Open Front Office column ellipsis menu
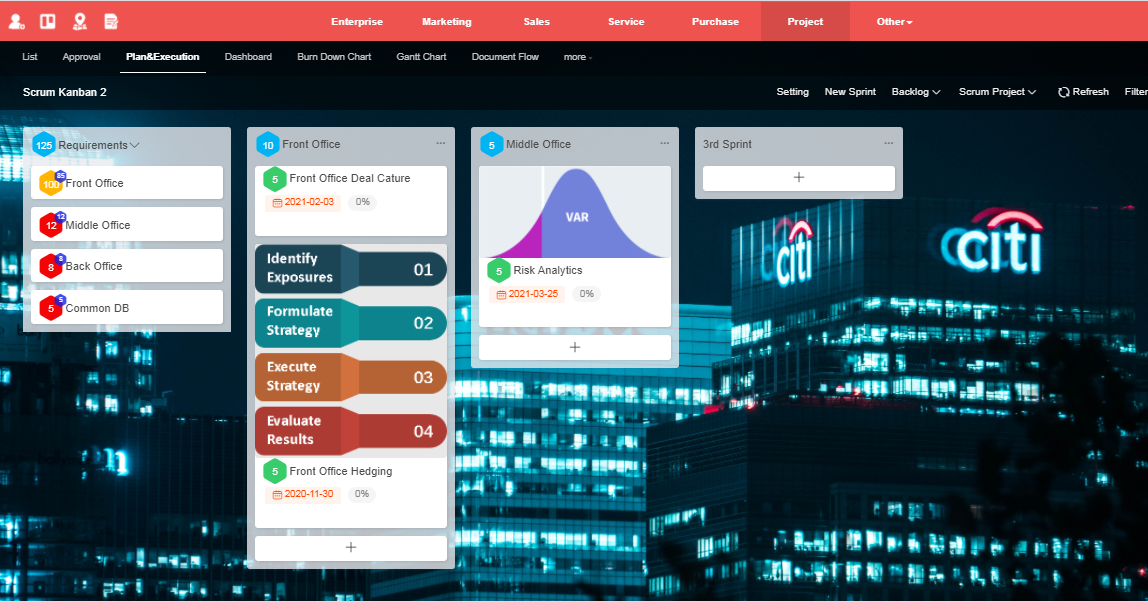Image resolution: width=1148 pixels, height=602 pixels. (440, 144)
